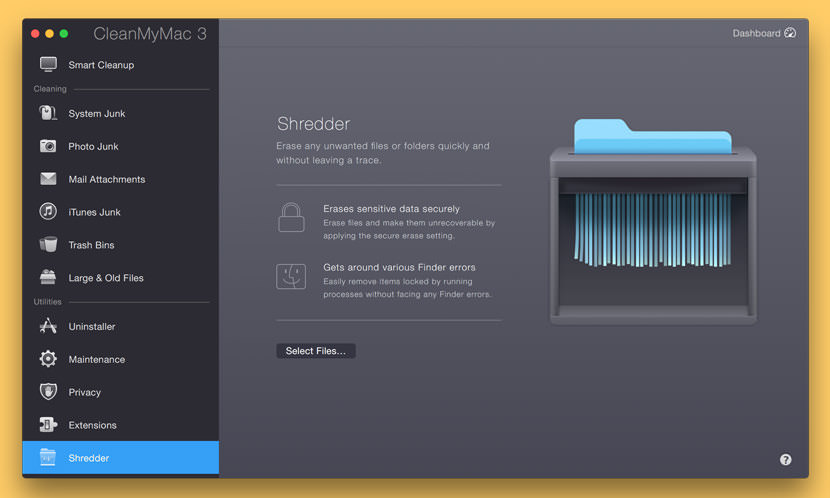Click the Trash Bins bucket icon

tap(48, 245)
